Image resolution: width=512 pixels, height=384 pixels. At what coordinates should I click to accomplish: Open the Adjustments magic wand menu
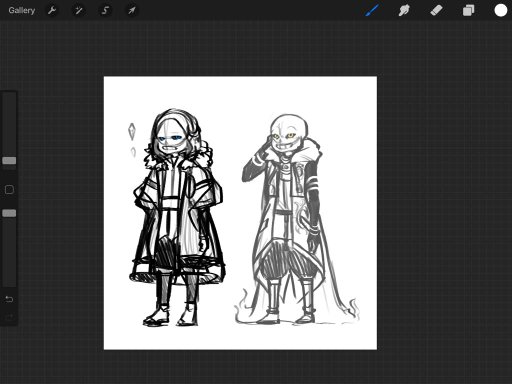pyautogui.click(x=78, y=10)
